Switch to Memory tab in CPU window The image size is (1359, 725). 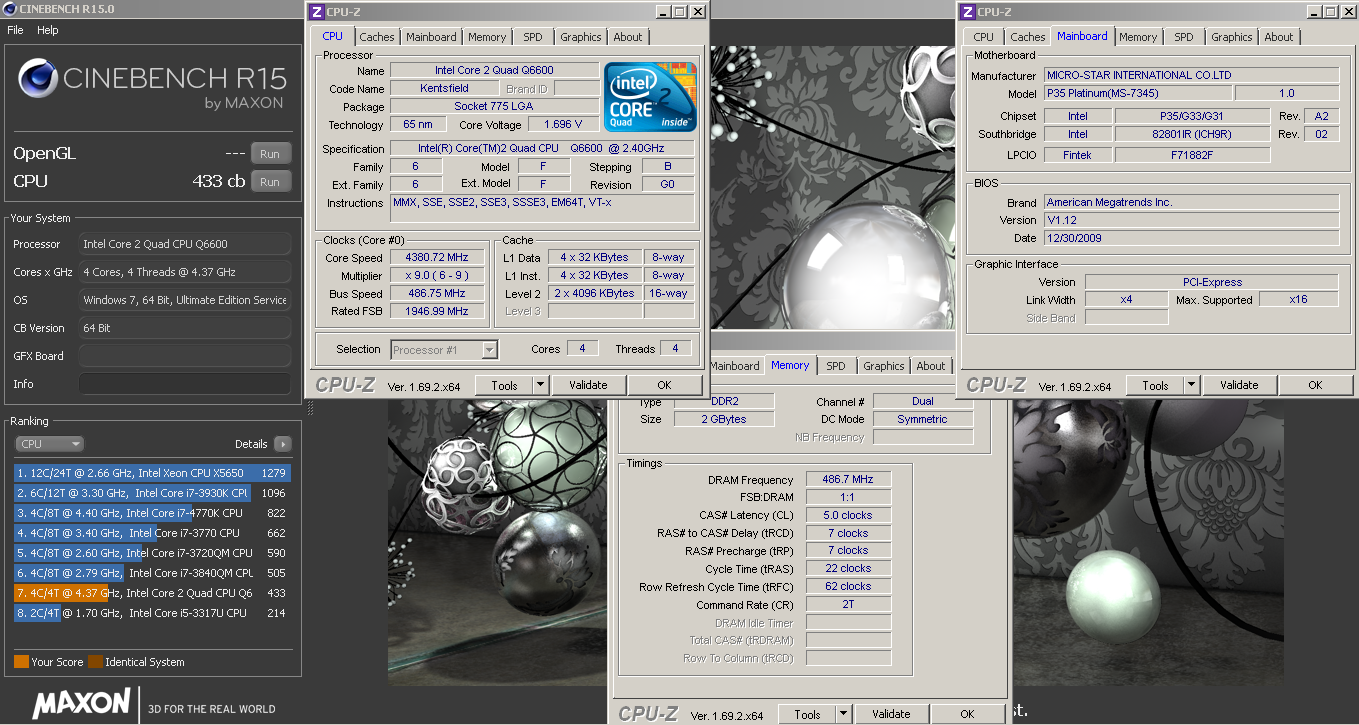(x=487, y=37)
